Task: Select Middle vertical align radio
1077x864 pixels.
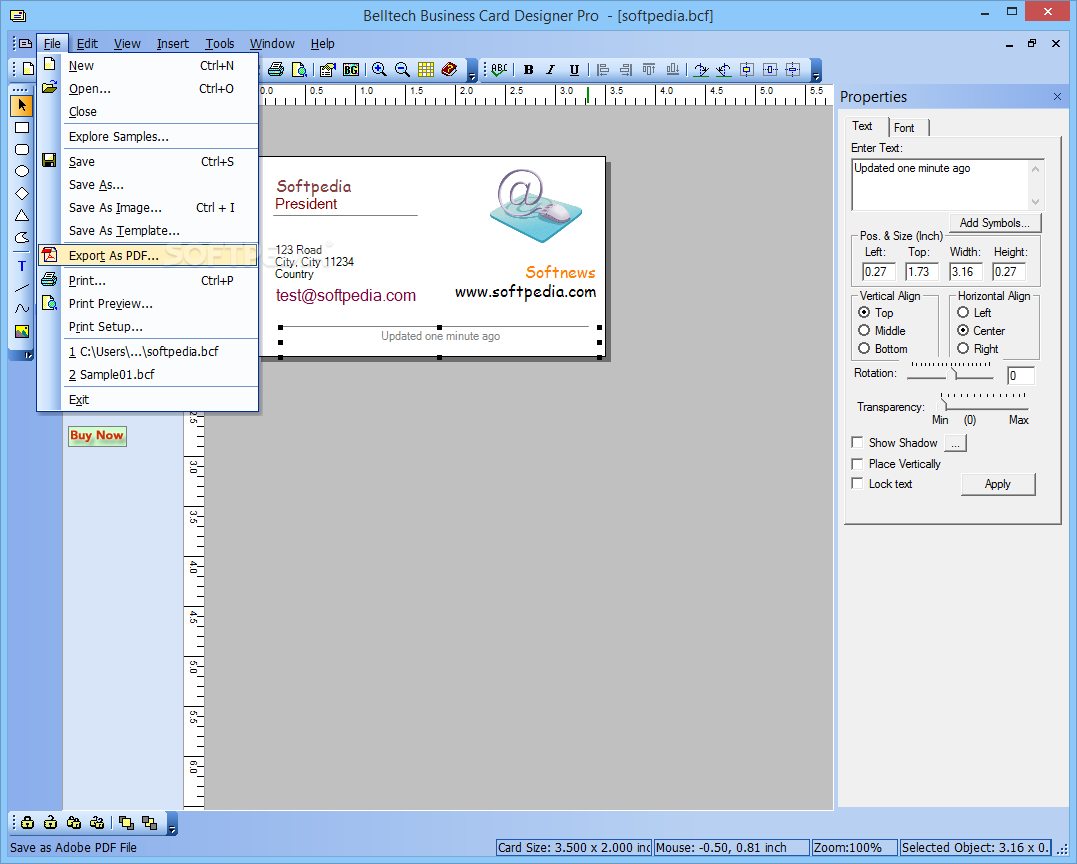Action: tap(864, 330)
